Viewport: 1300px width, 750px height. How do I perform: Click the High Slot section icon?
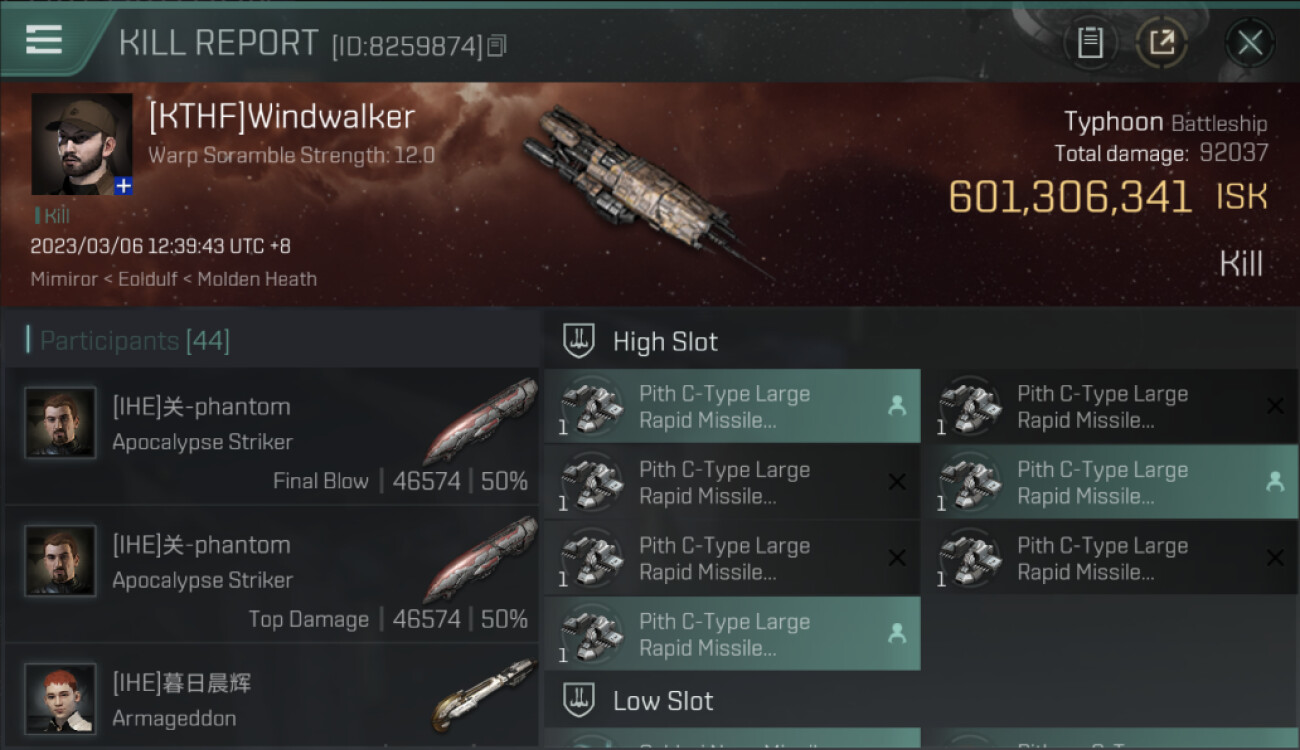tap(580, 341)
